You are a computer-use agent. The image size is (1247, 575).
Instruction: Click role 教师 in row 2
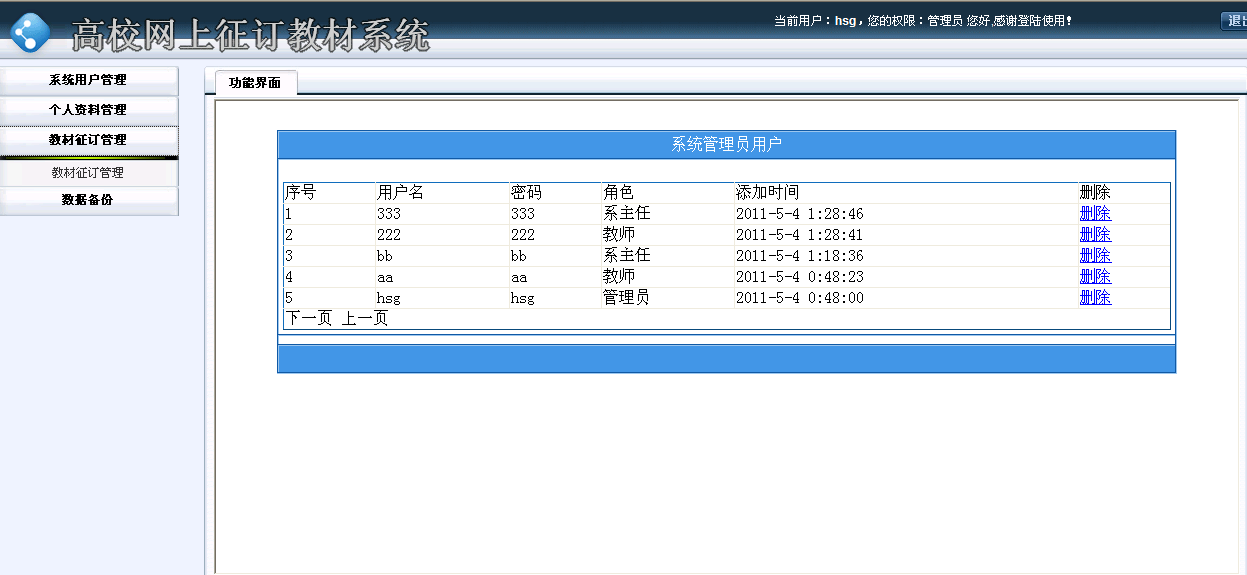click(618, 235)
